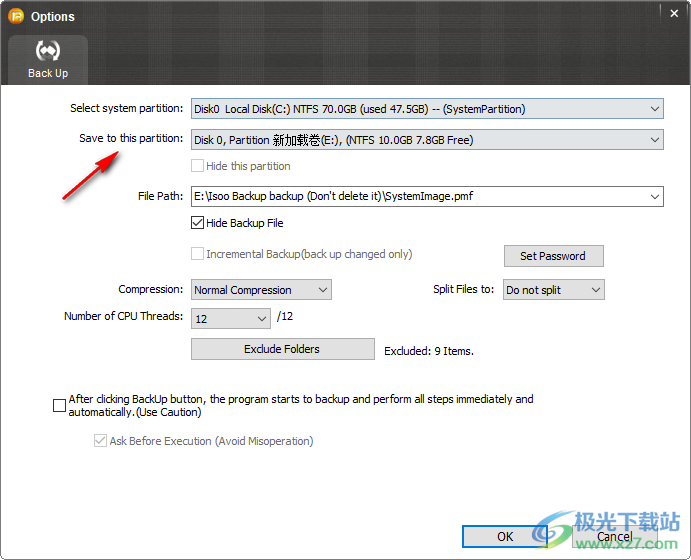This screenshot has width=691, height=560.
Task: Open the File Path dropdown arrow
Action: click(654, 197)
